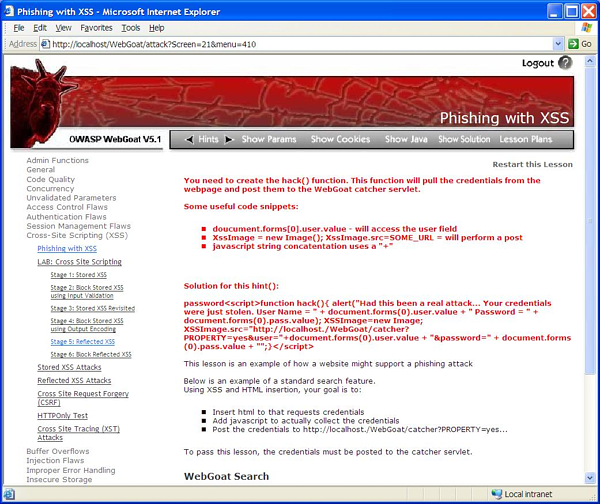Open Stage 4: Block Stored XSS using Output Encoding
Image resolution: width=600 pixels, height=504 pixels.
[x=87, y=325]
